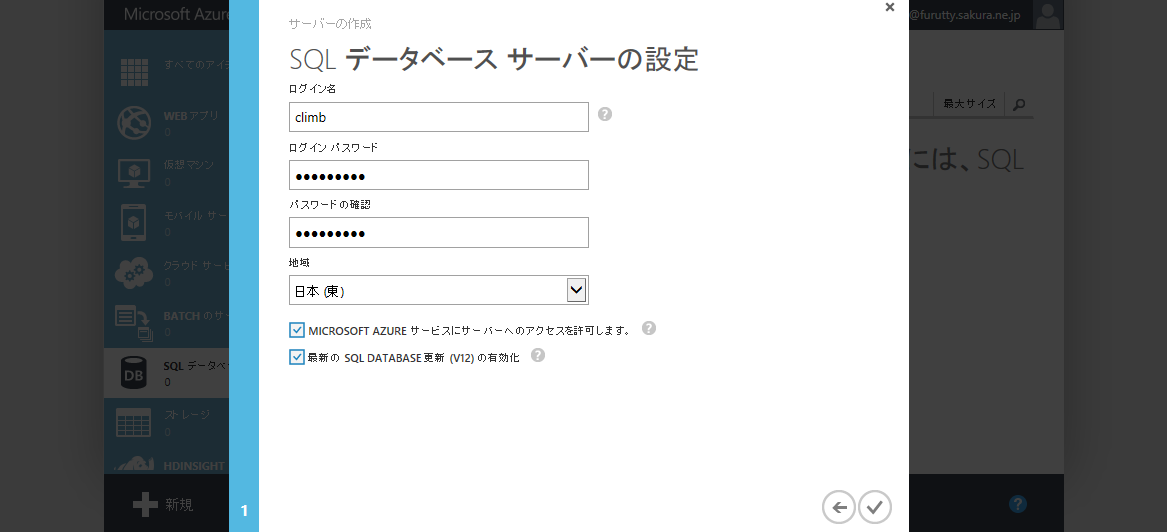
Task: Click the back arrow button in the wizard
Action: click(x=839, y=507)
